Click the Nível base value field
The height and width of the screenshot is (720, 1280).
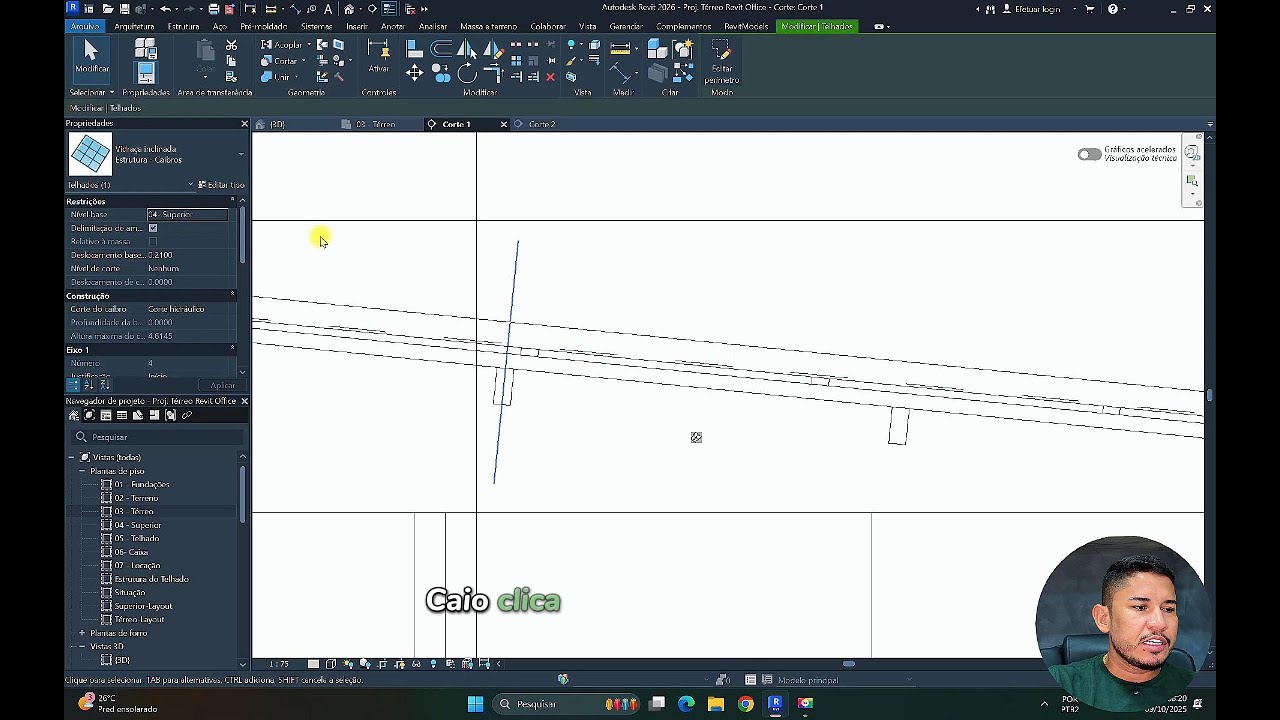click(x=188, y=214)
